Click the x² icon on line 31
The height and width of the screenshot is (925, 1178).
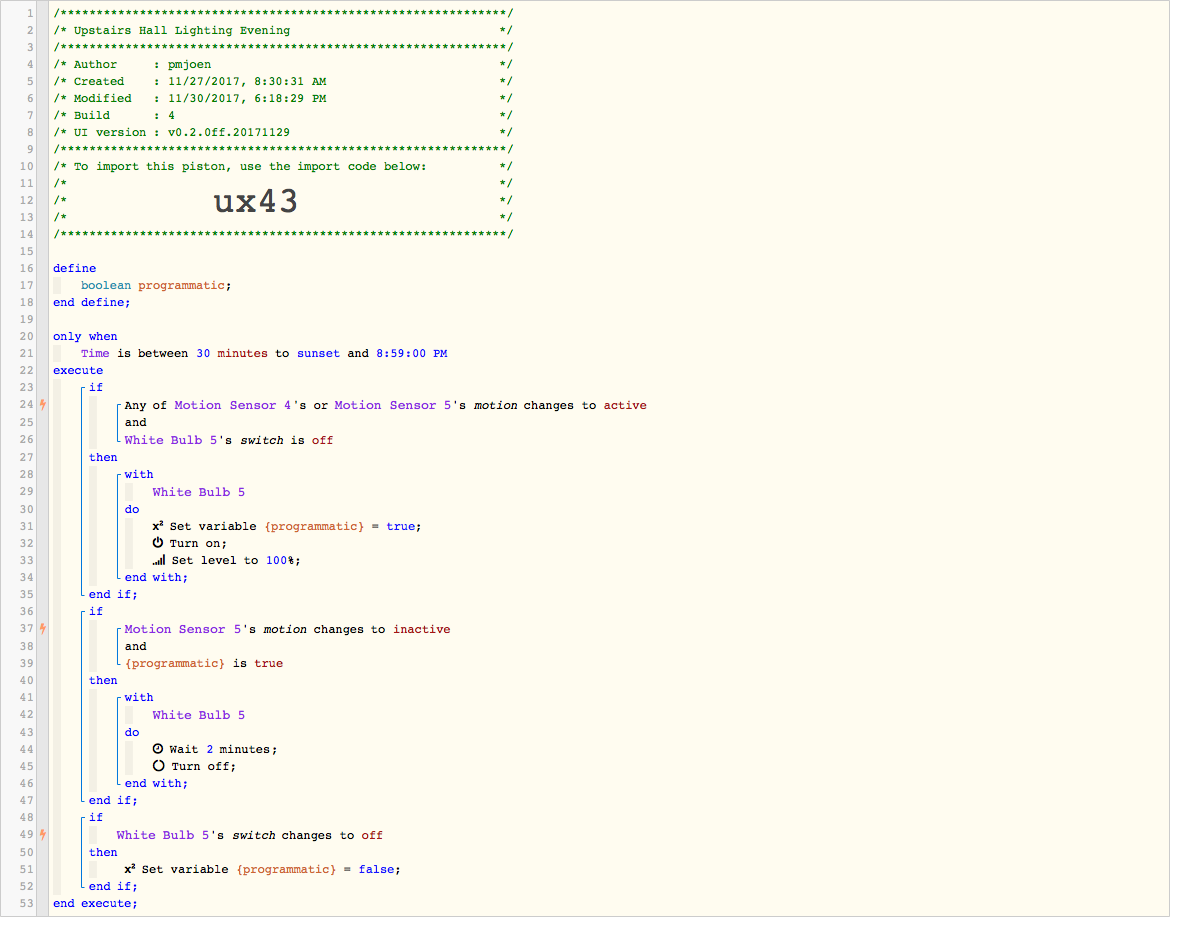click(x=158, y=528)
